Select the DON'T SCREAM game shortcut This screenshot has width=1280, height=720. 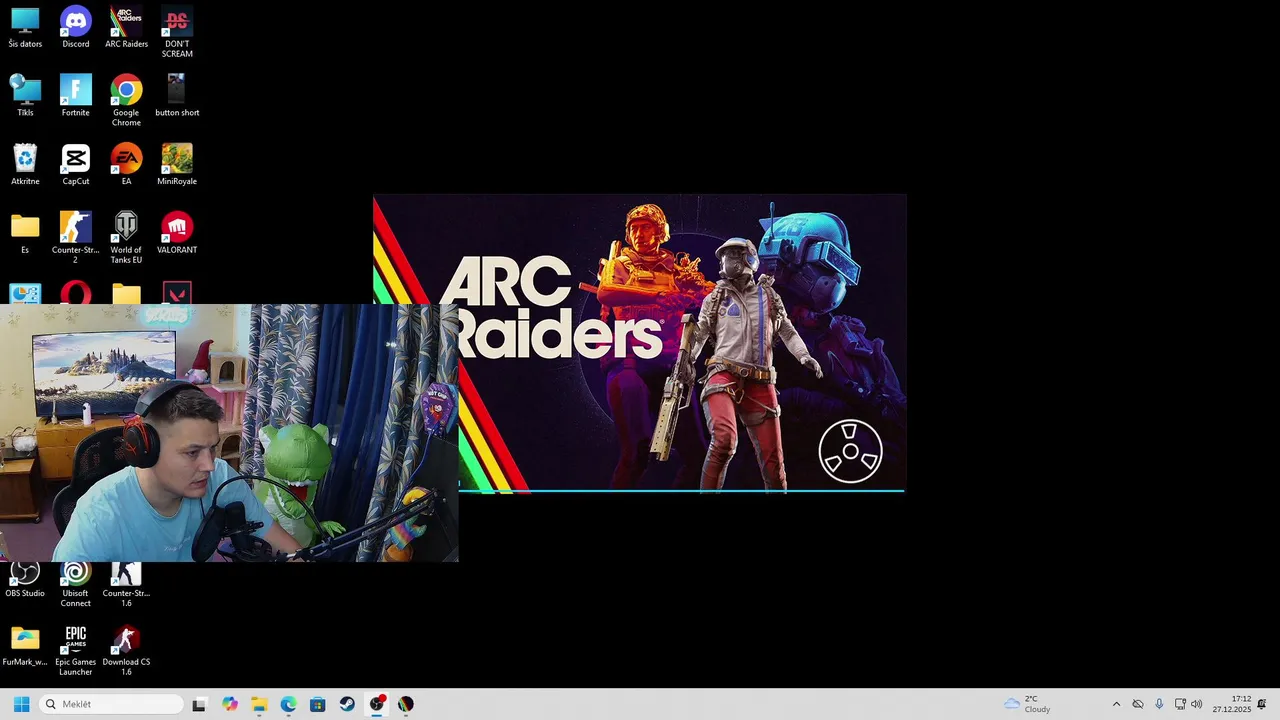pos(177,32)
